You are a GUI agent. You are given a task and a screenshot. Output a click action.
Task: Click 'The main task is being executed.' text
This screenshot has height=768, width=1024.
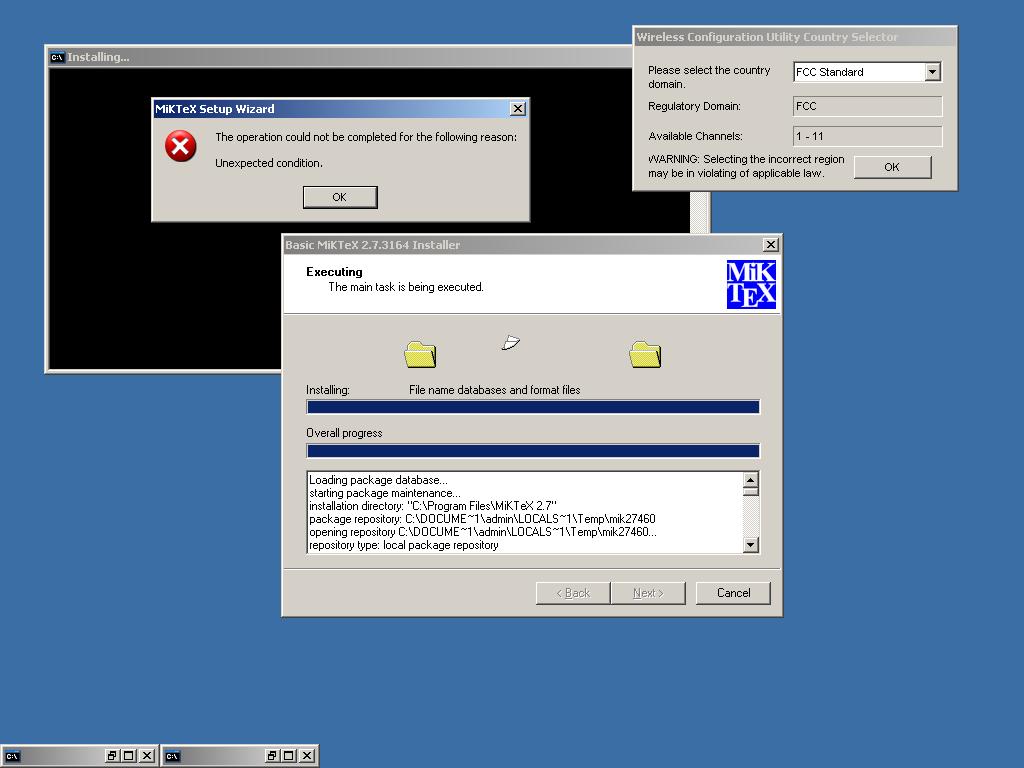coord(406,287)
